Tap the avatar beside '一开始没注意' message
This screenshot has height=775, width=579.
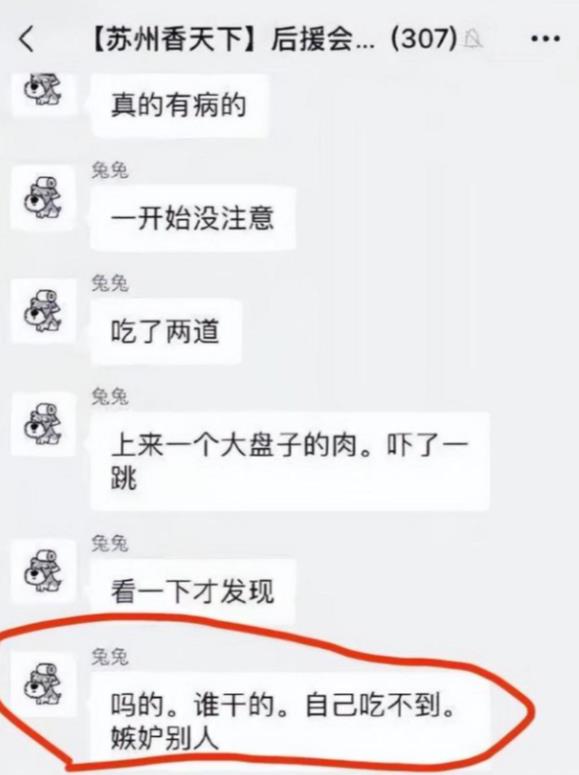(x=43, y=199)
